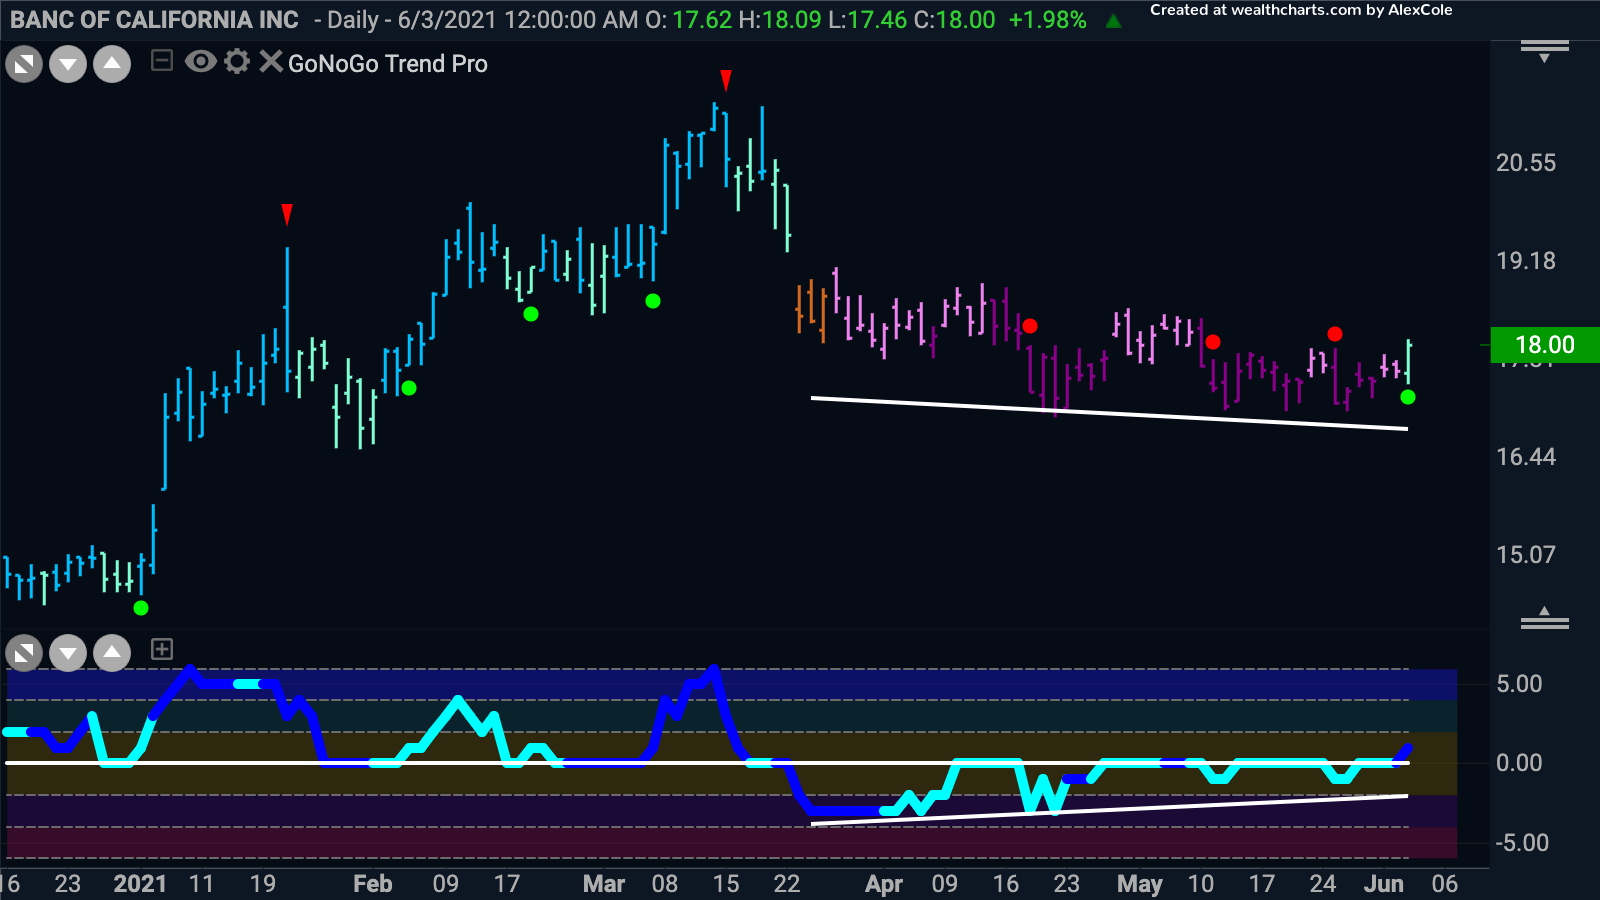
Task: Click the 20.55 price axis label
Action: tap(1526, 163)
